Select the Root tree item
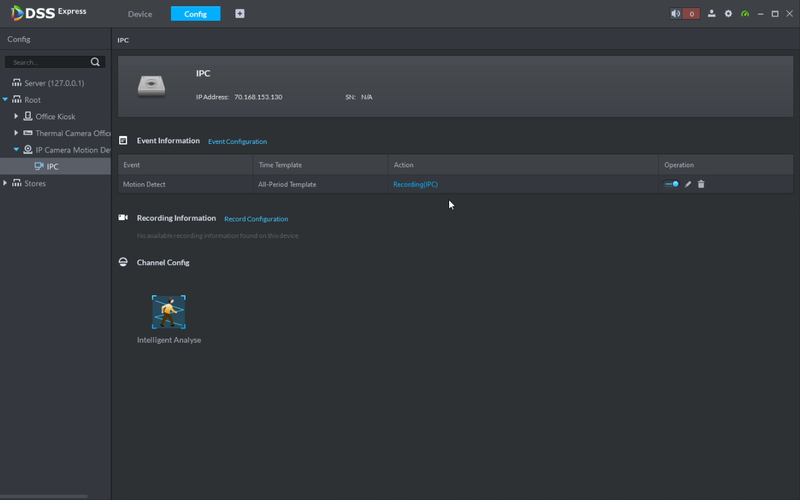 pyautogui.click(x=32, y=99)
